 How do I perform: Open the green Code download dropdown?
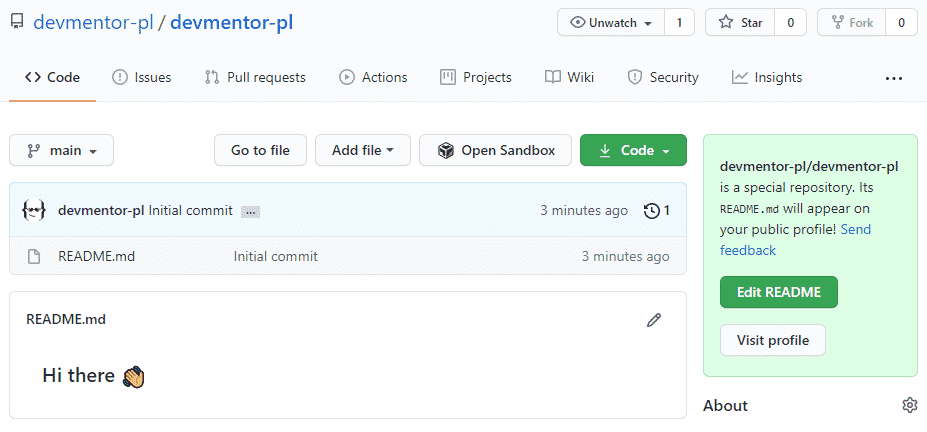(633, 150)
